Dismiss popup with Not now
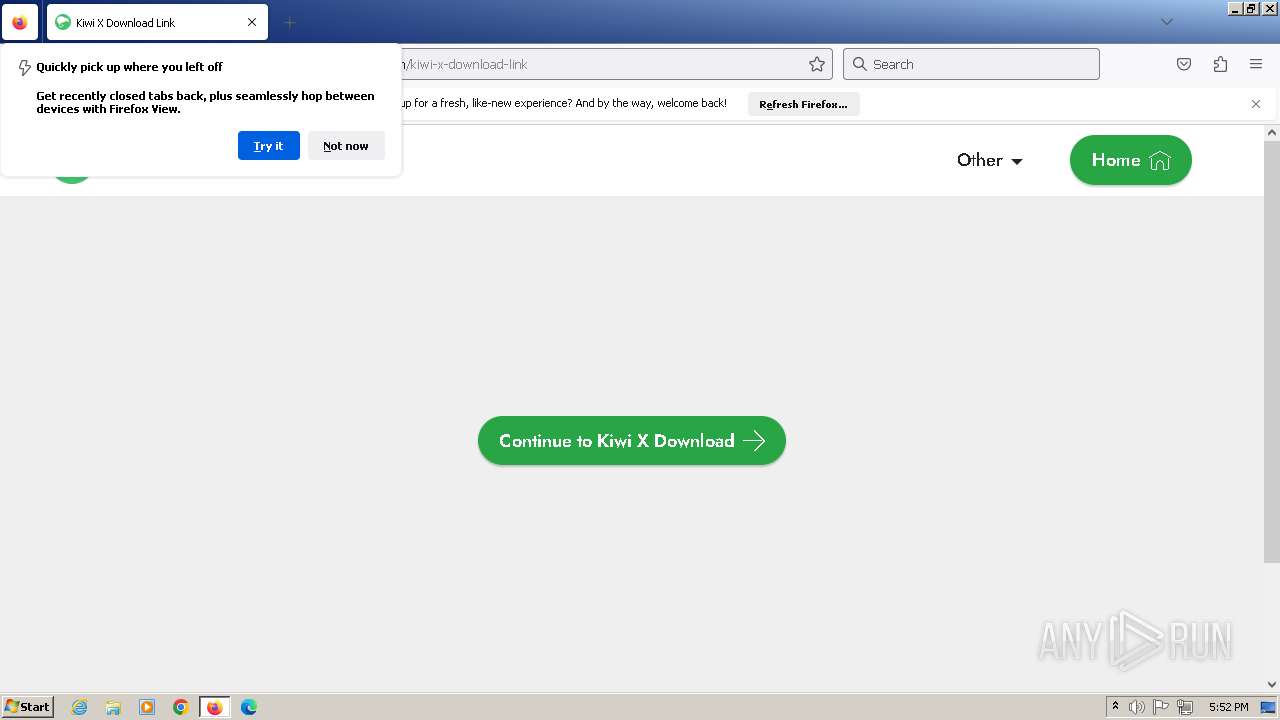Screen dimensions: 1280x720 pos(346,145)
